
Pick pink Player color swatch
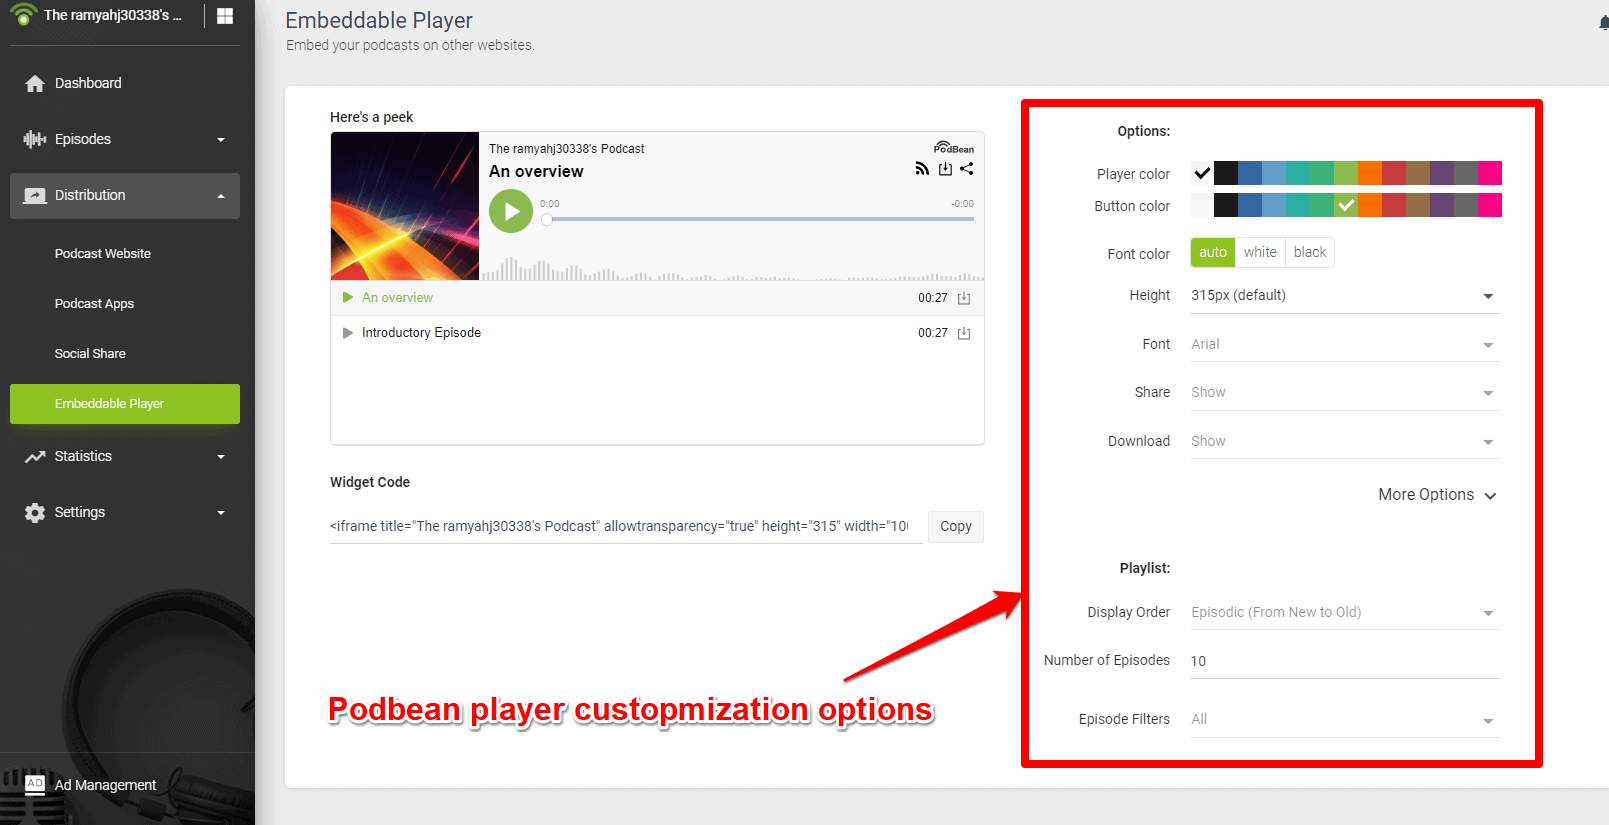coord(1490,173)
